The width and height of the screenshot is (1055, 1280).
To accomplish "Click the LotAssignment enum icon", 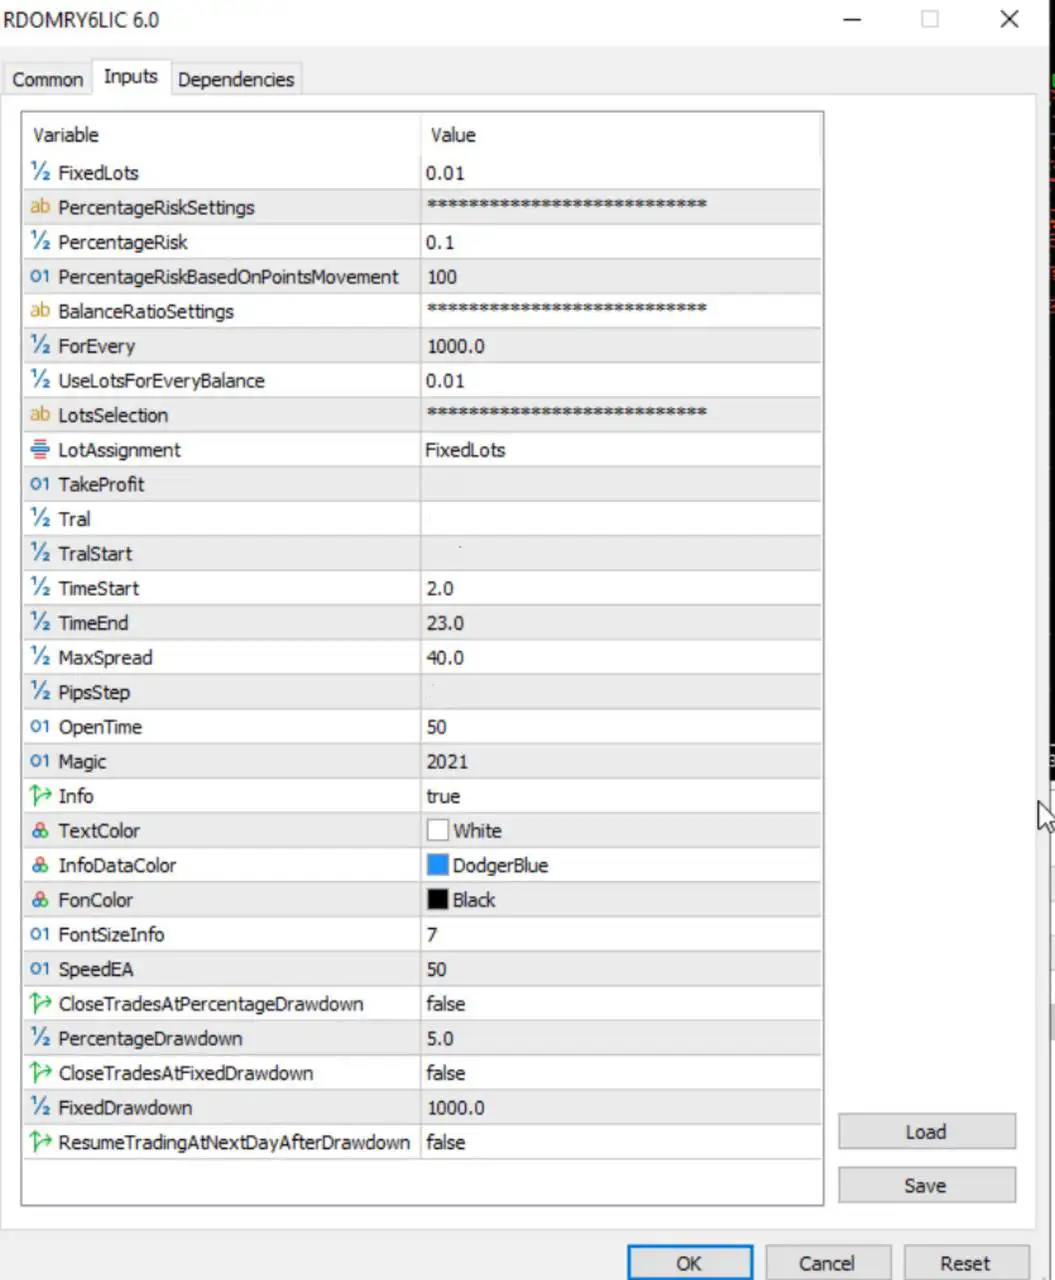I will click(40, 450).
